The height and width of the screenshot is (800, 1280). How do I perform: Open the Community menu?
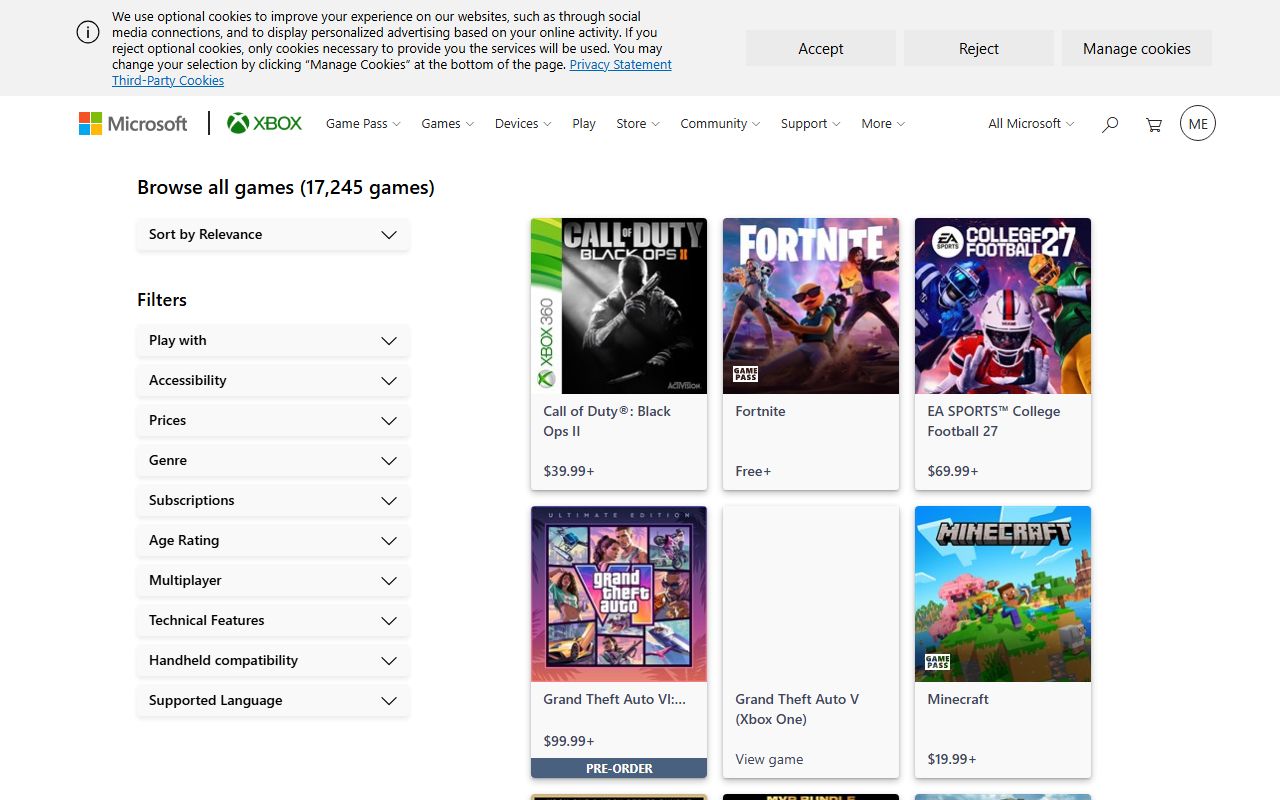[720, 123]
